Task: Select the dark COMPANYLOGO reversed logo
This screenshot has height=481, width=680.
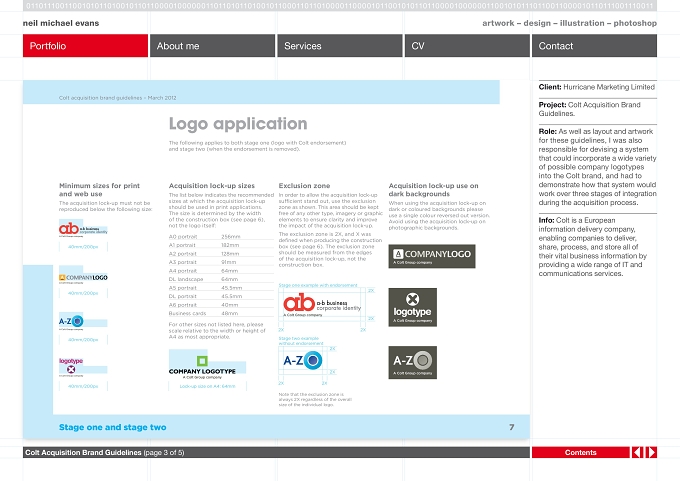Action: [432, 256]
